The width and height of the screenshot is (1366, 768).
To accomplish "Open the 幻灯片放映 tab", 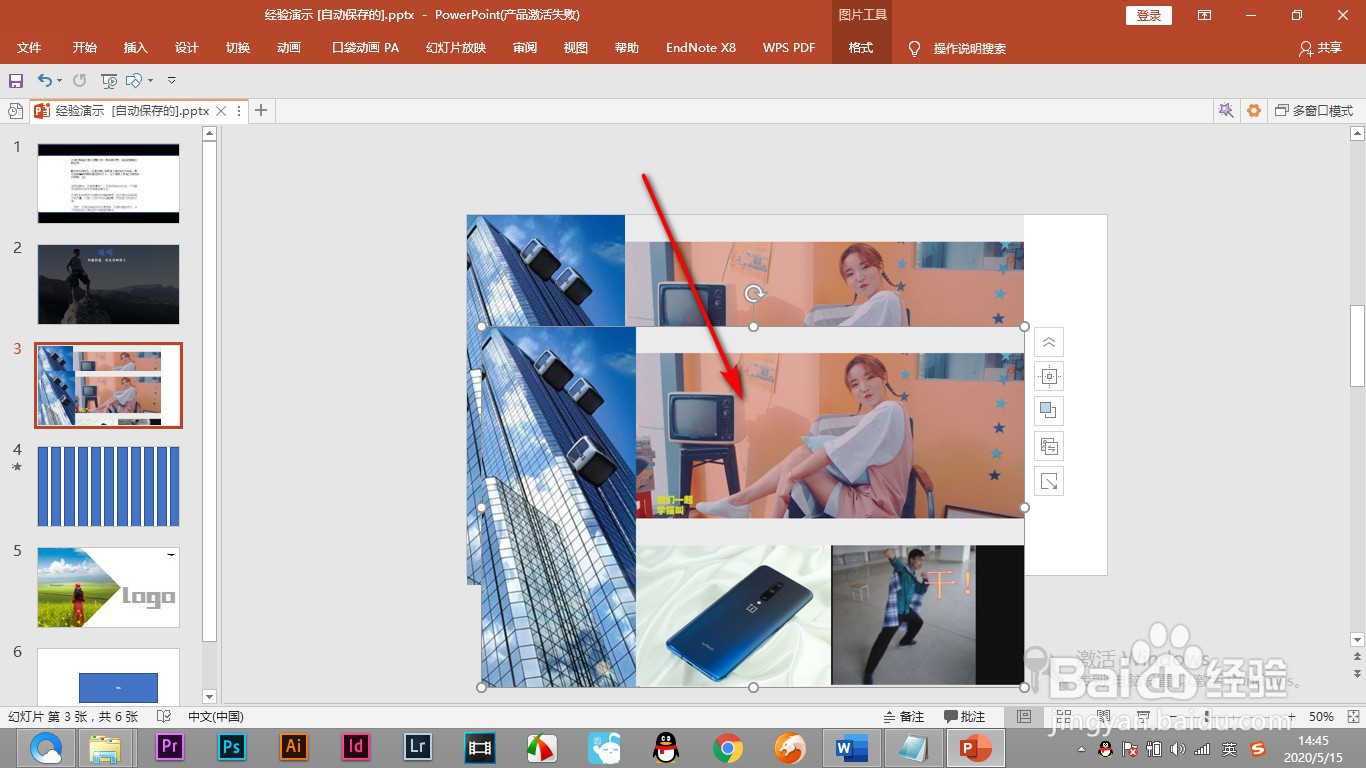I will coord(456,48).
